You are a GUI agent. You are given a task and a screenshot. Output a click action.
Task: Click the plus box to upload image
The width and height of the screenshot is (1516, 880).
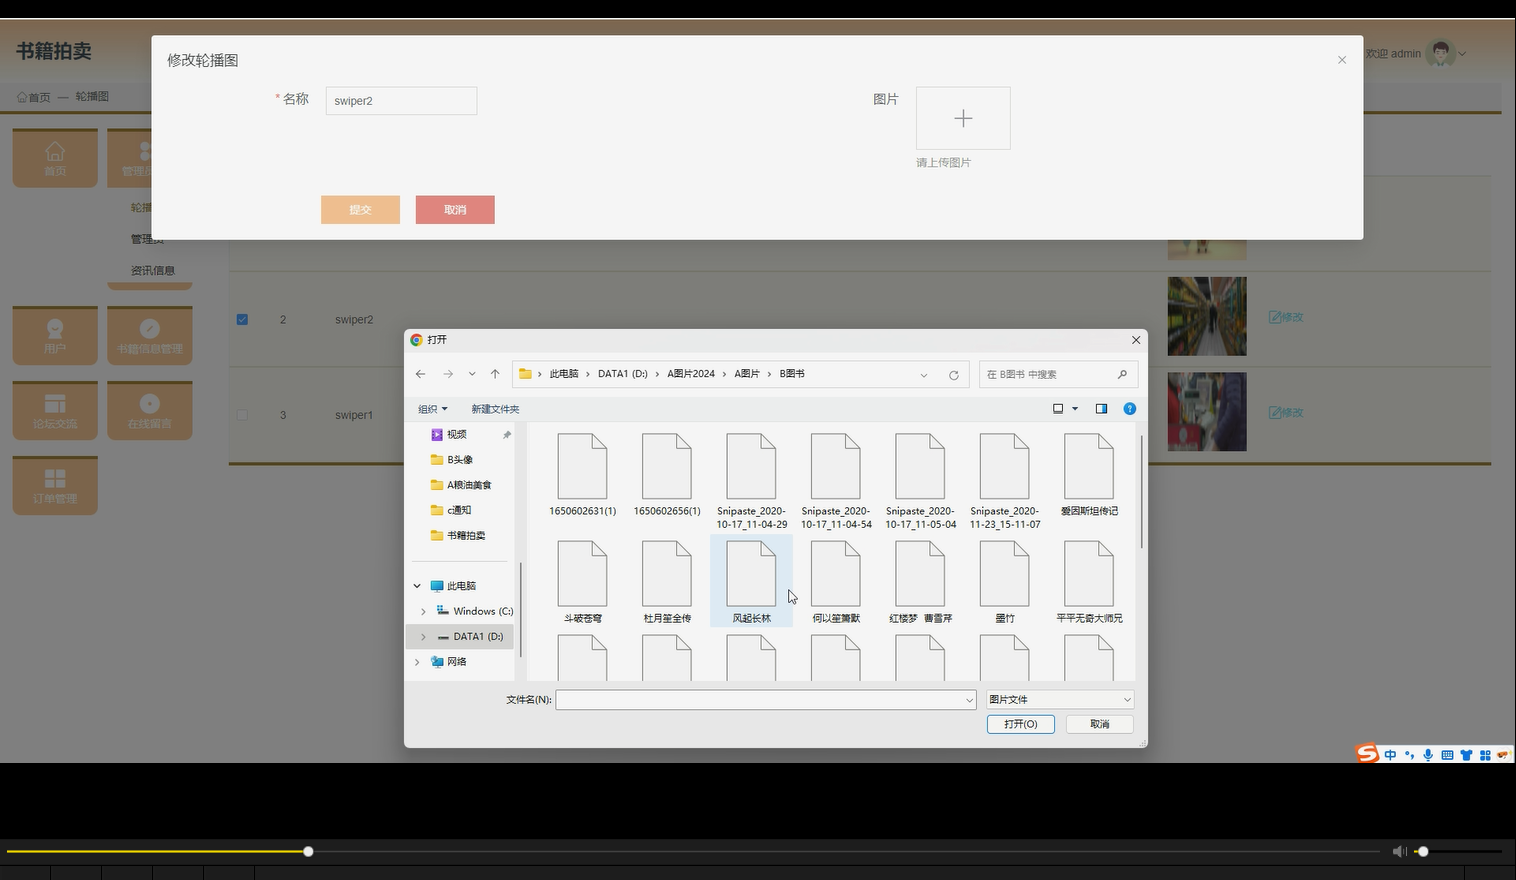(963, 118)
